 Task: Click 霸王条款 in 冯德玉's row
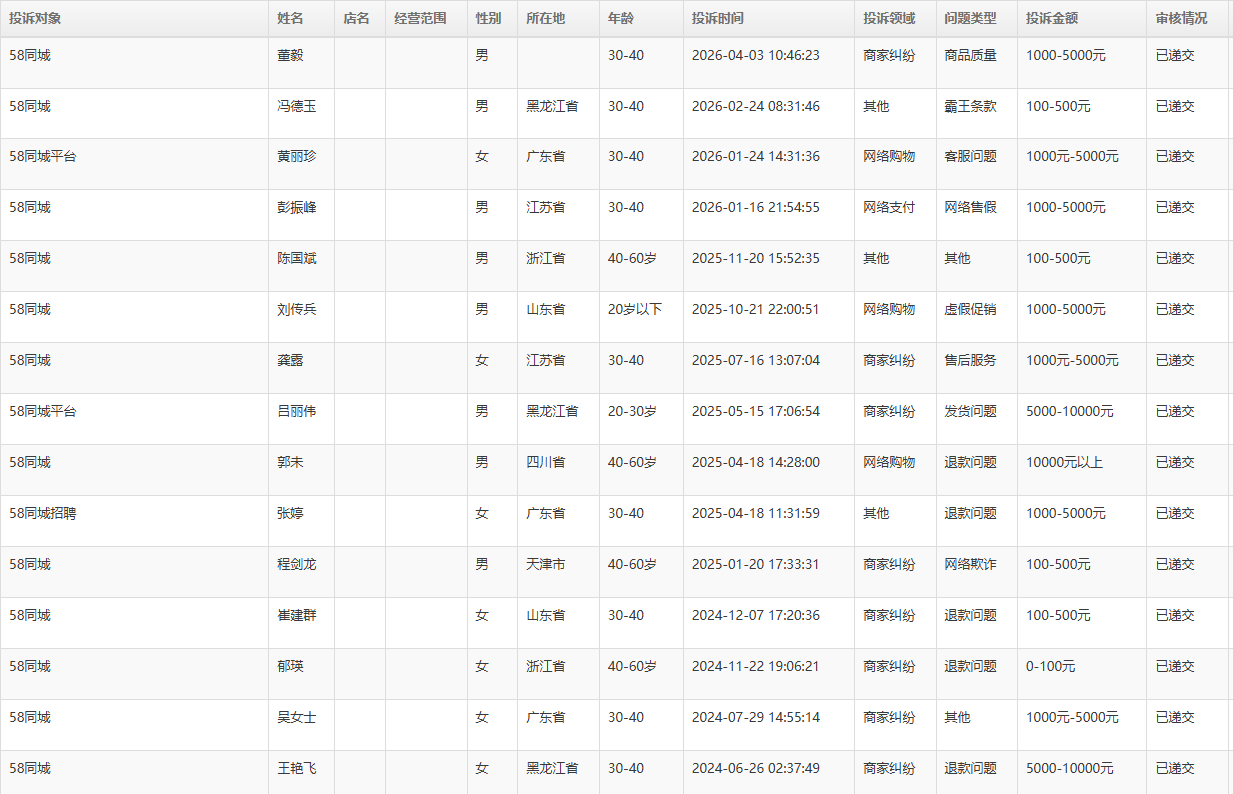click(971, 106)
